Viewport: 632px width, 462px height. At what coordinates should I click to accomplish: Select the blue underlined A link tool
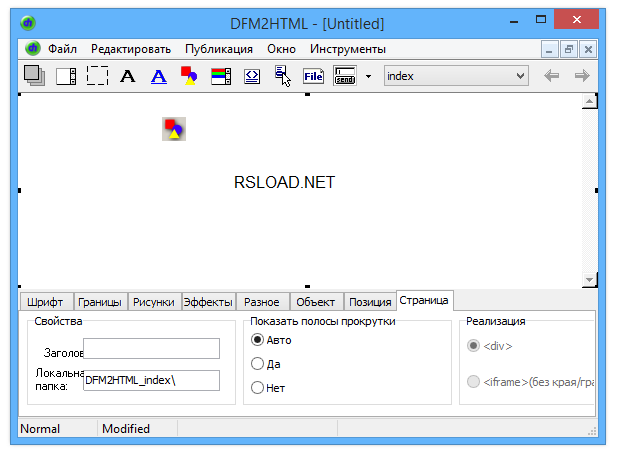(159, 76)
